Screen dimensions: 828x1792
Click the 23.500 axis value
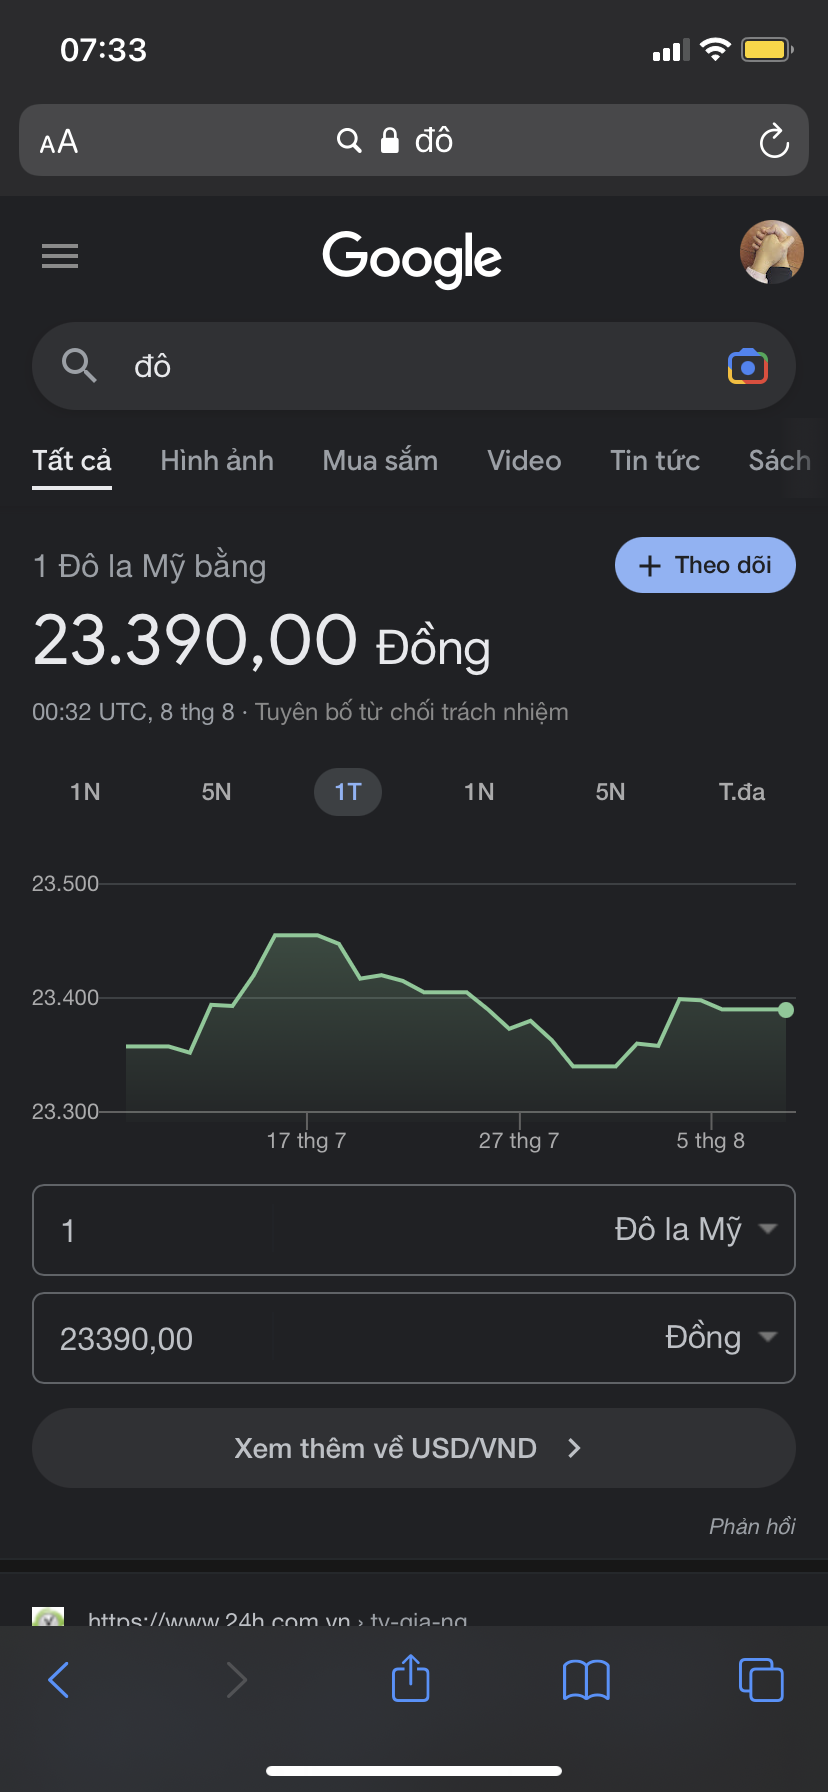66,884
